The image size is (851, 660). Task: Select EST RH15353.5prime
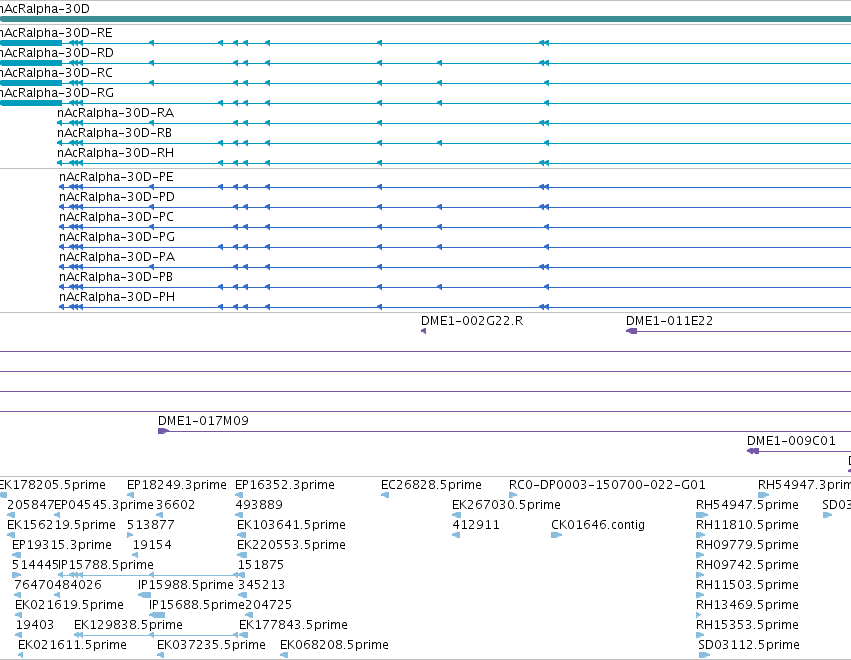click(747, 625)
